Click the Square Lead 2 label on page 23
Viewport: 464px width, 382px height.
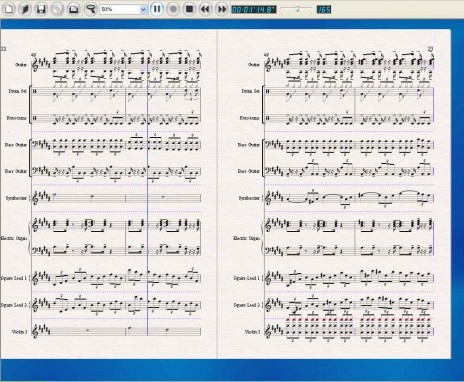point(247,305)
